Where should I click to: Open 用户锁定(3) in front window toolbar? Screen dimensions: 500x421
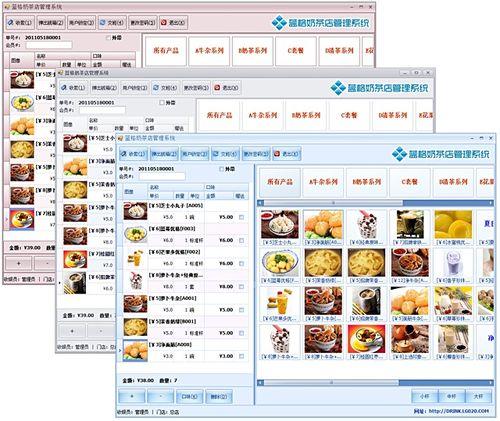[x=194, y=154]
